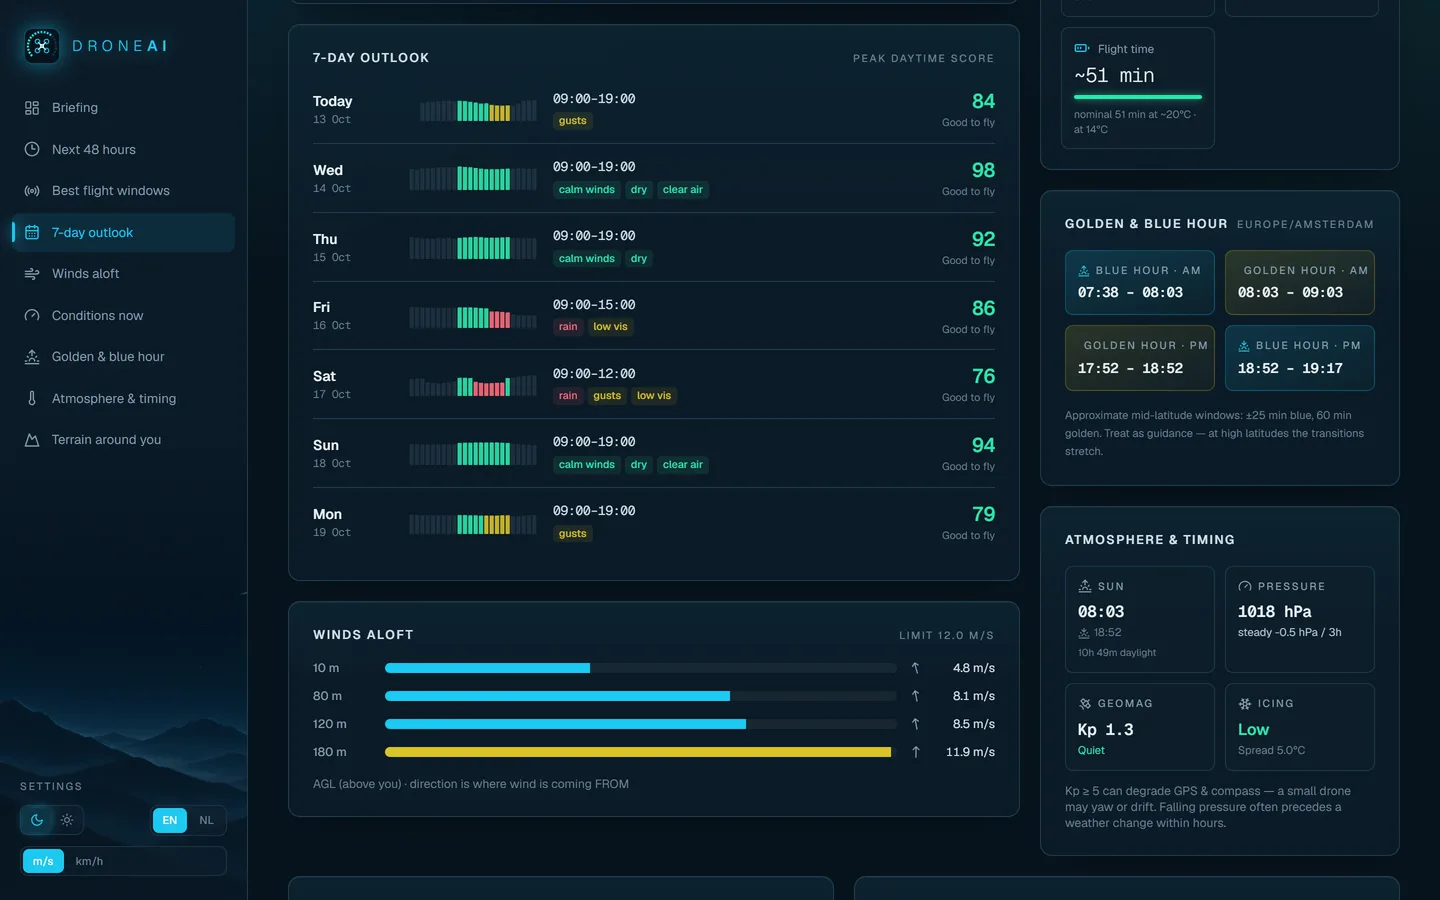The height and width of the screenshot is (900, 1440).
Task: Set wind units to km/h
Action: coord(89,861)
